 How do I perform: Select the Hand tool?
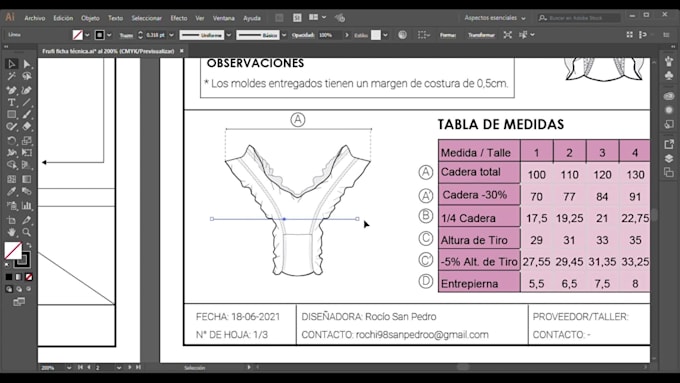pos(11,232)
